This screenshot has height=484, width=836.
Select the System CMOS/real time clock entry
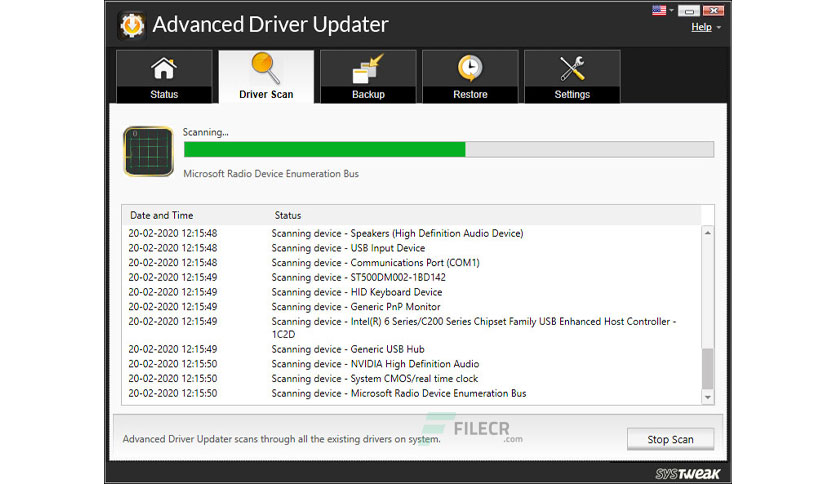412,378
